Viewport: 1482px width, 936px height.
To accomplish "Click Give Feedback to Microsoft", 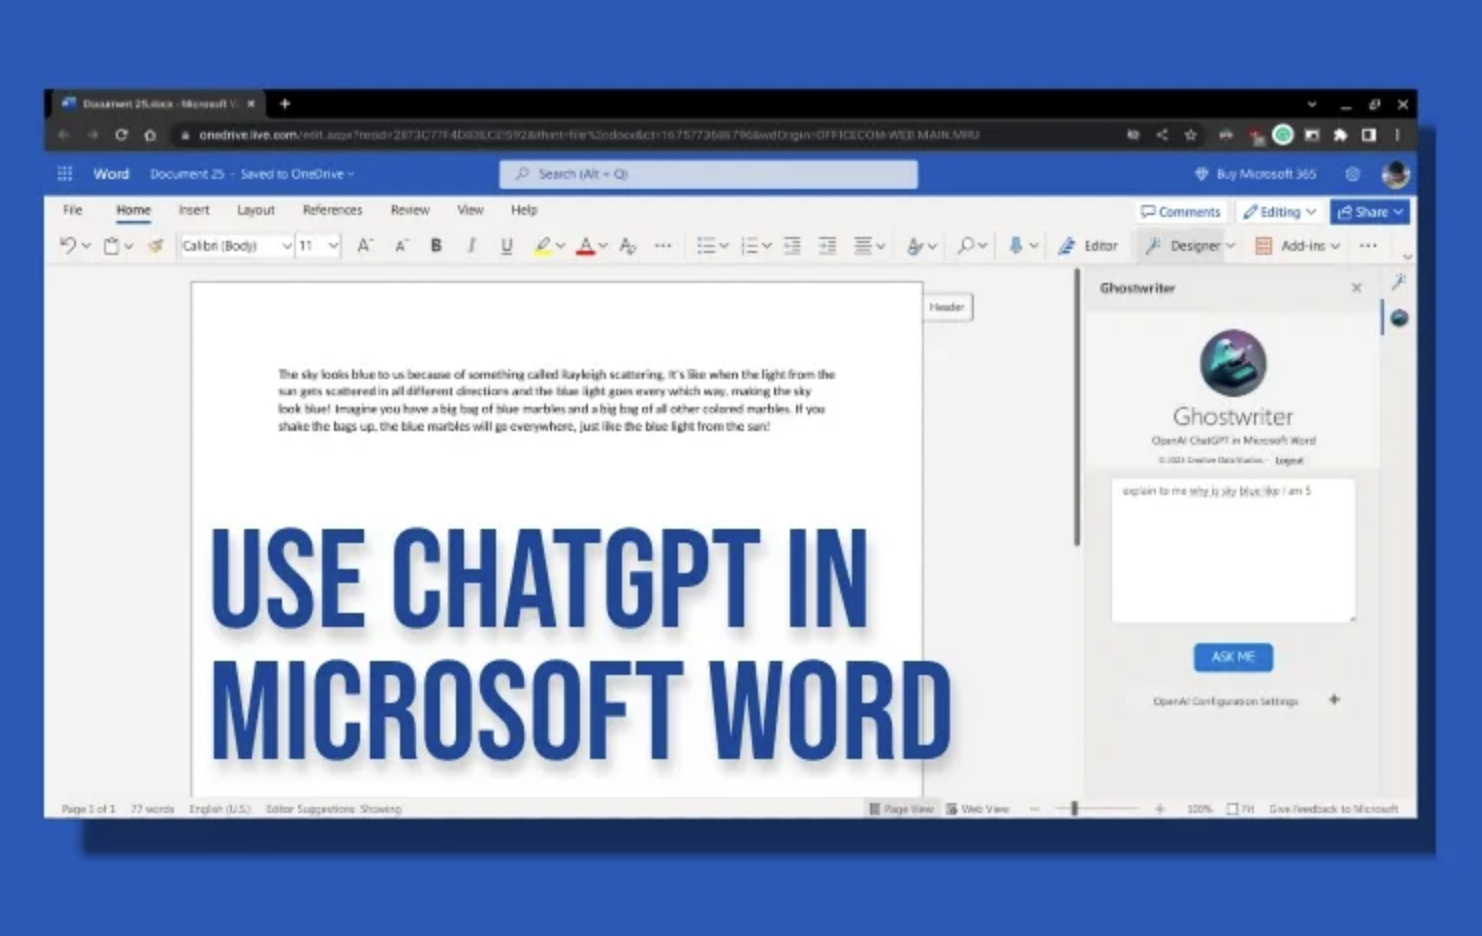I will [1333, 809].
